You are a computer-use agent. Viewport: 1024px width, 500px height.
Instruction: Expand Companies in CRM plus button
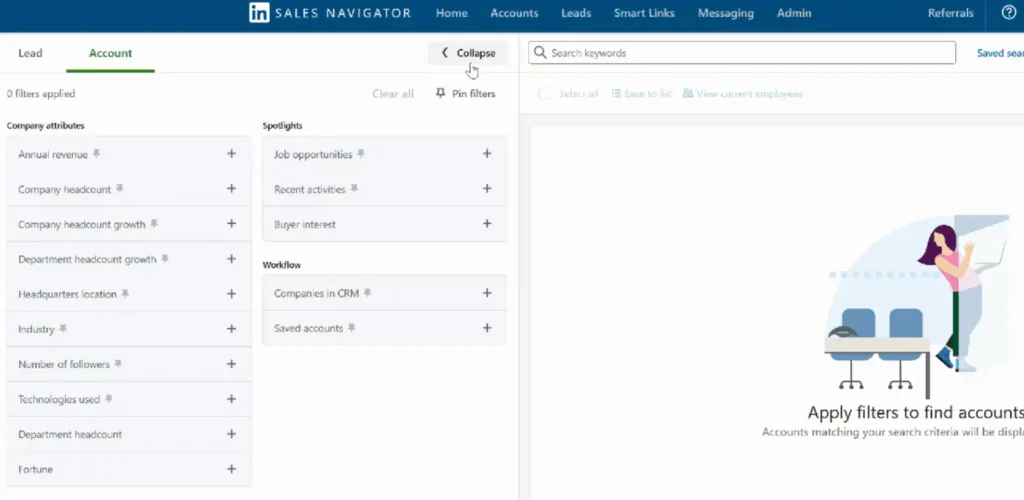tap(487, 293)
